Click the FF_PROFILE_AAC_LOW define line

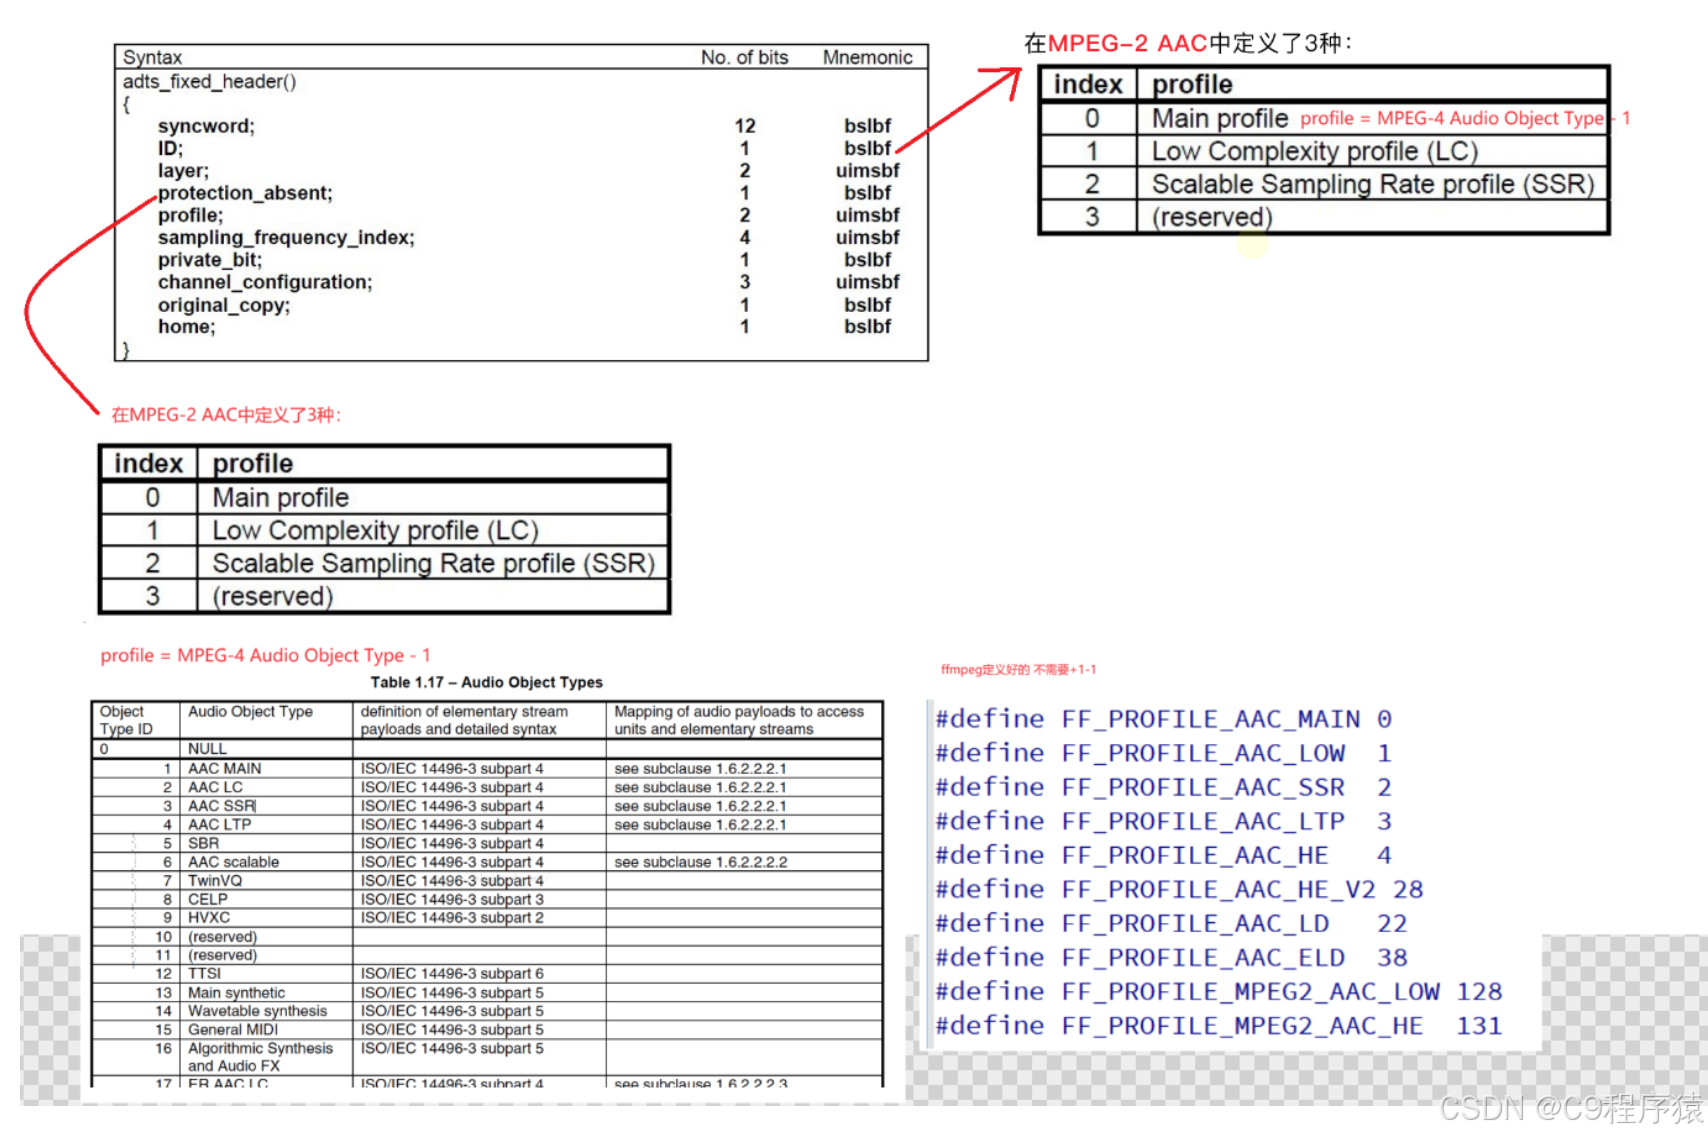[x=1163, y=753]
